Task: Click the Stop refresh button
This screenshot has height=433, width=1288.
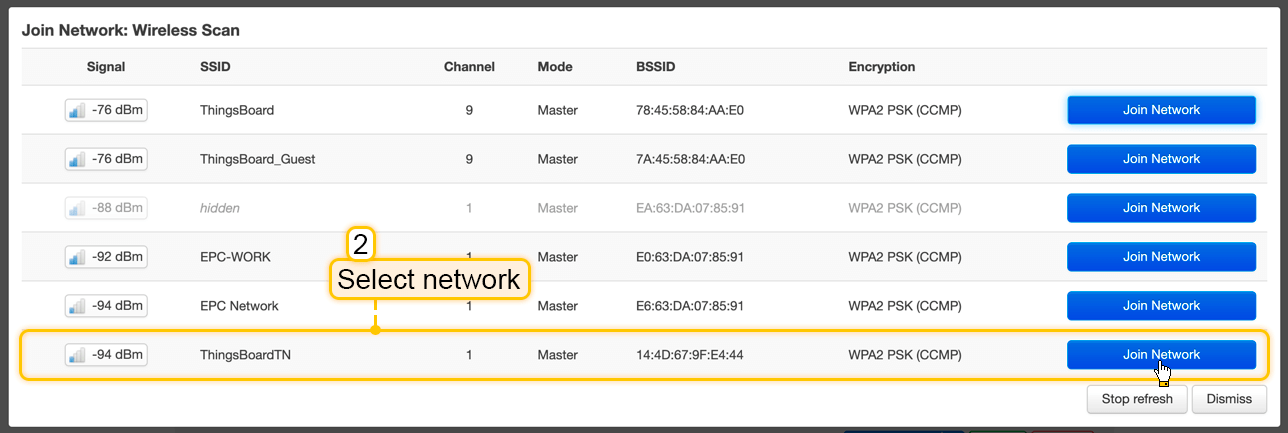Action: click(x=1137, y=399)
